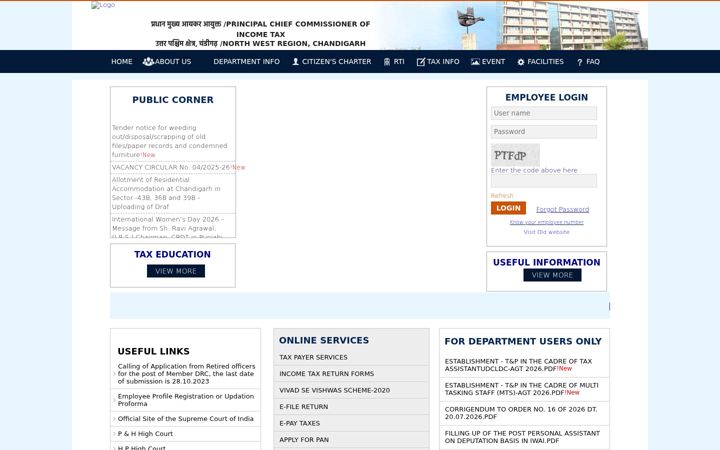Open Corrigendum to Order No. 16 PDF
Viewport: 720px width, 450px height.
[x=521, y=413]
